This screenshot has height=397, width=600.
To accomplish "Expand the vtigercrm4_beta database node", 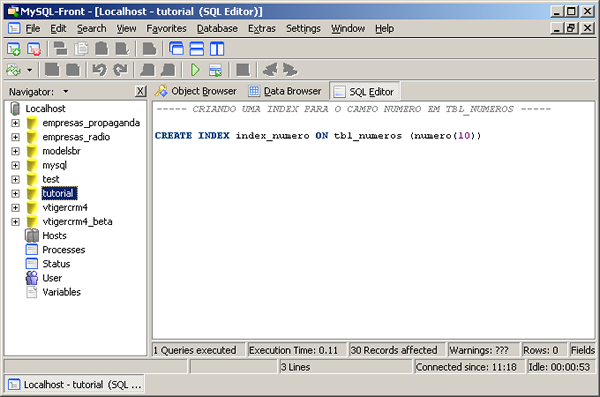I will pos(15,222).
